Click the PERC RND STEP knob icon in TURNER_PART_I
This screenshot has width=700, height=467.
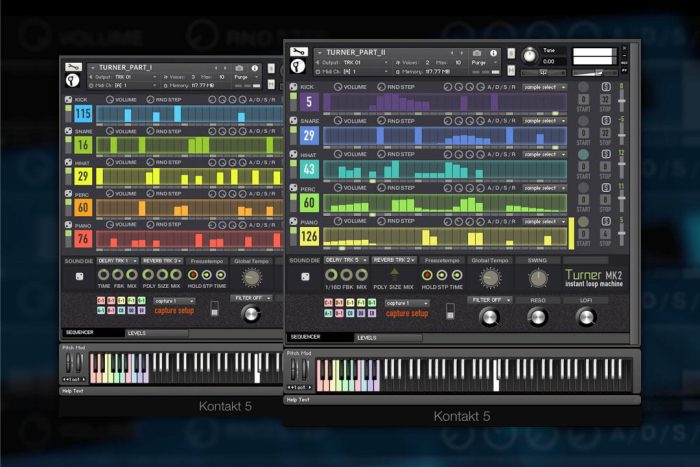[150, 193]
